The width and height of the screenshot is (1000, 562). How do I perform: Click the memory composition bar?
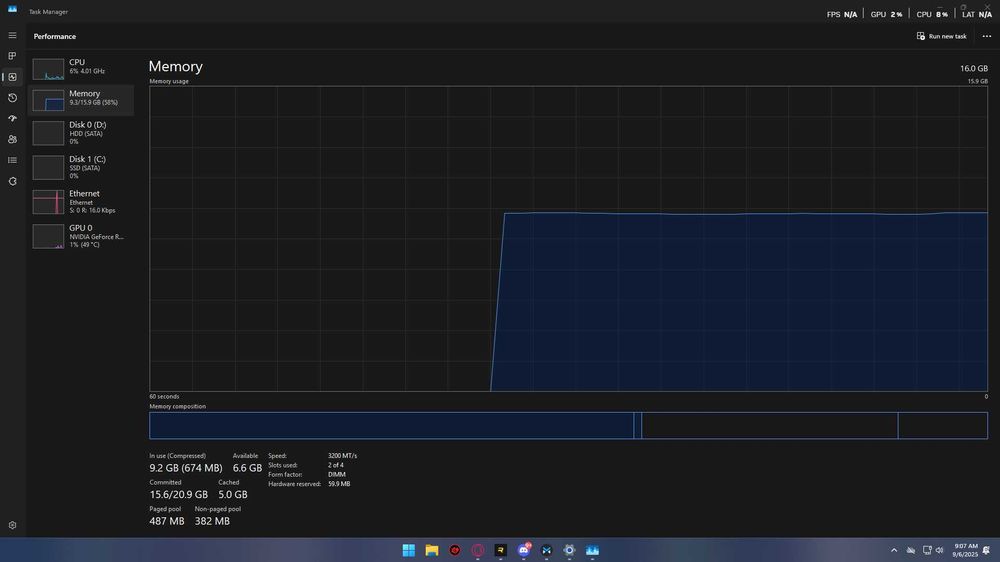(568, 425)
